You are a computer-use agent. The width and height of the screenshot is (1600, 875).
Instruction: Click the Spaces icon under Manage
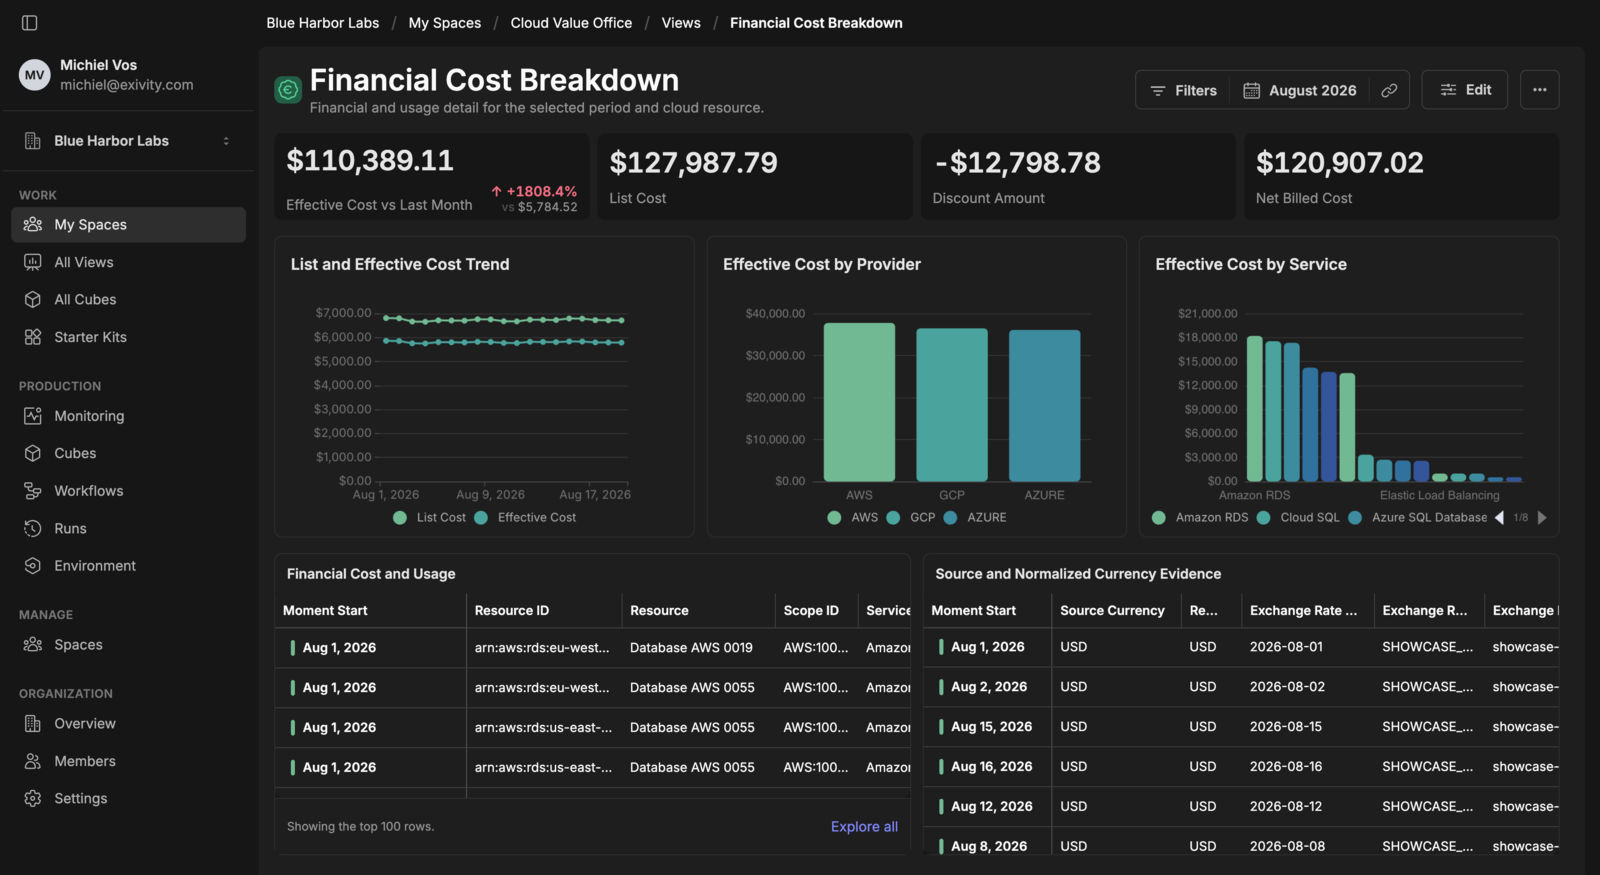pyautogui.click(x=33, y=645)
